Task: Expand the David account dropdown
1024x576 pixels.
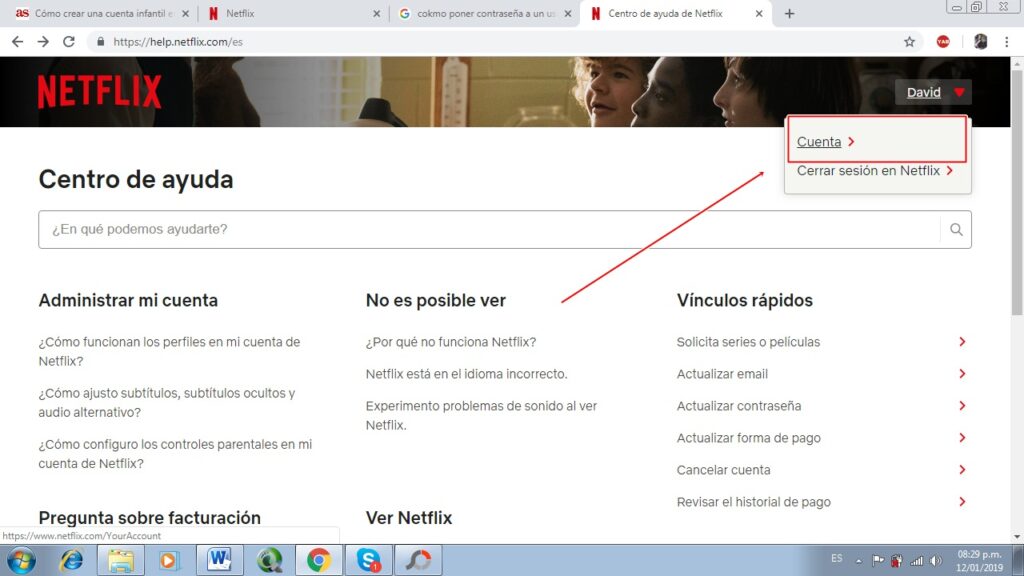Action: point(933,92)
